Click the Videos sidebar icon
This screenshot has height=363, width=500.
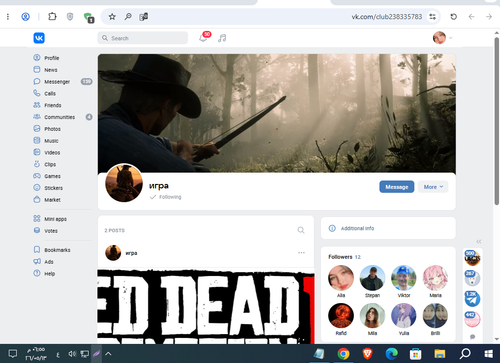(x=37, y=152)
